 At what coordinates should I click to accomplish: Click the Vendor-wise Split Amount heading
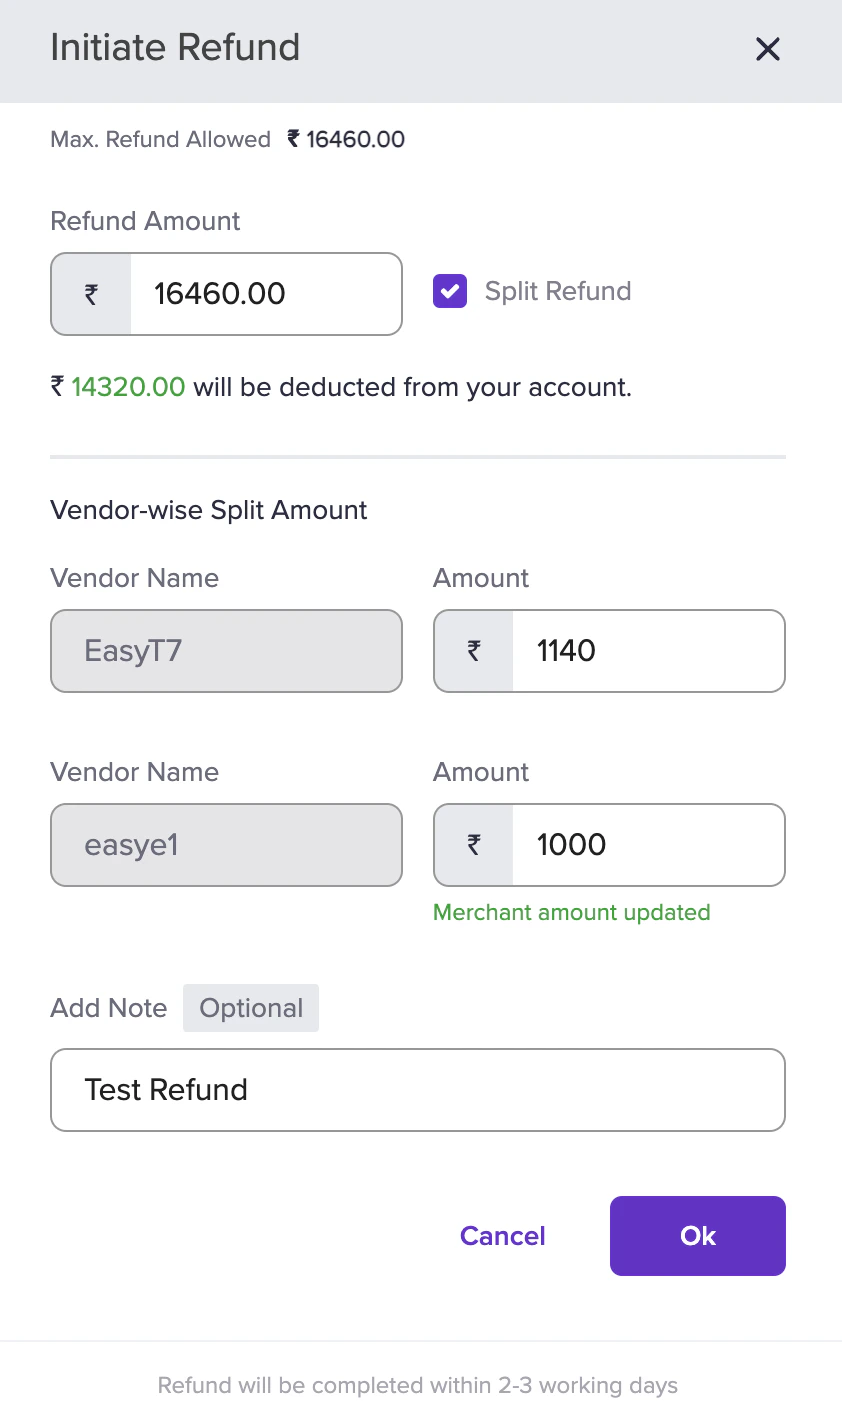(x=208, y=510)
